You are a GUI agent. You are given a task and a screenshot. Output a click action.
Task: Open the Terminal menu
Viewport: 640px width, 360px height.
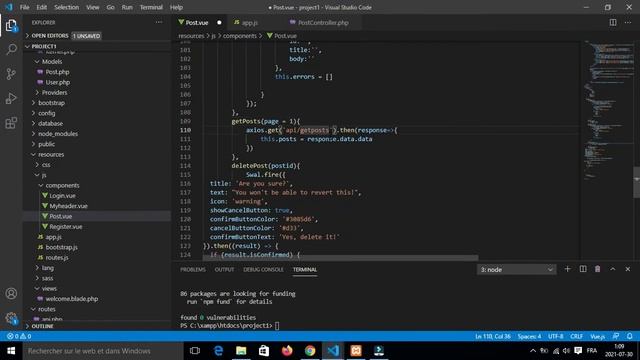coord(151,7)
